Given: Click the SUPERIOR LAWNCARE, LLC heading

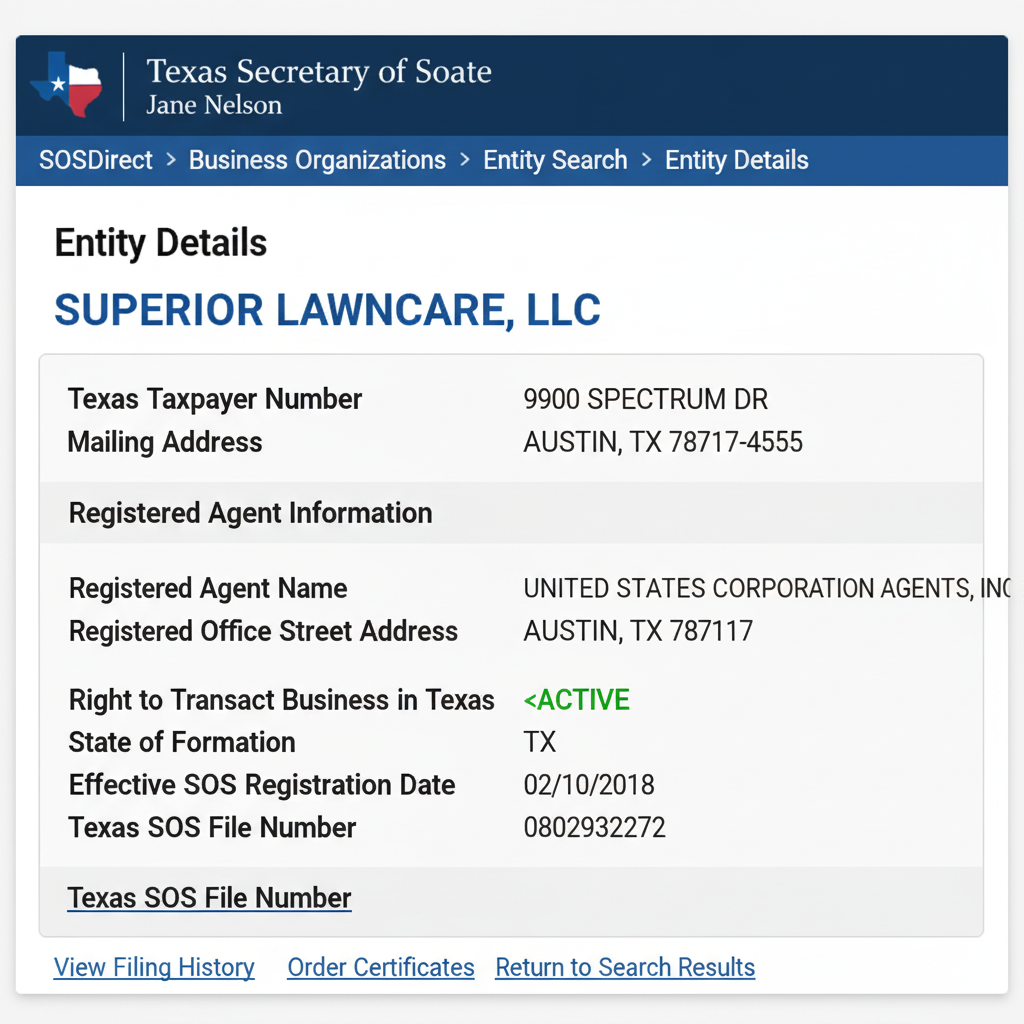Looking at the screenshot, I should 327,310.
